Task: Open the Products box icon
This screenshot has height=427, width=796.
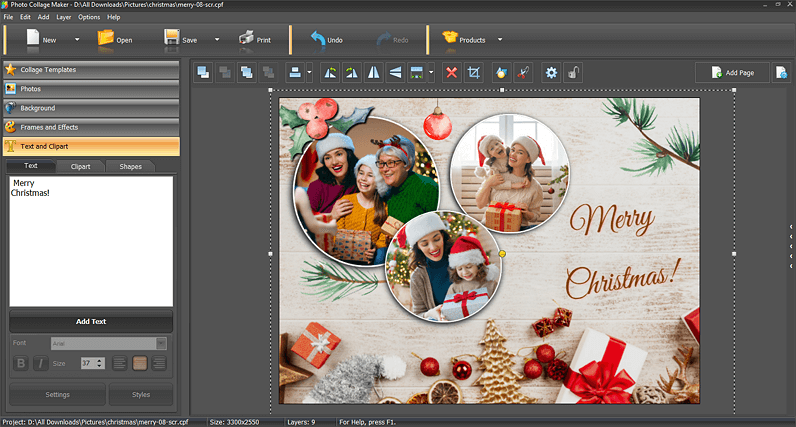Action: (x=450, y=37)
